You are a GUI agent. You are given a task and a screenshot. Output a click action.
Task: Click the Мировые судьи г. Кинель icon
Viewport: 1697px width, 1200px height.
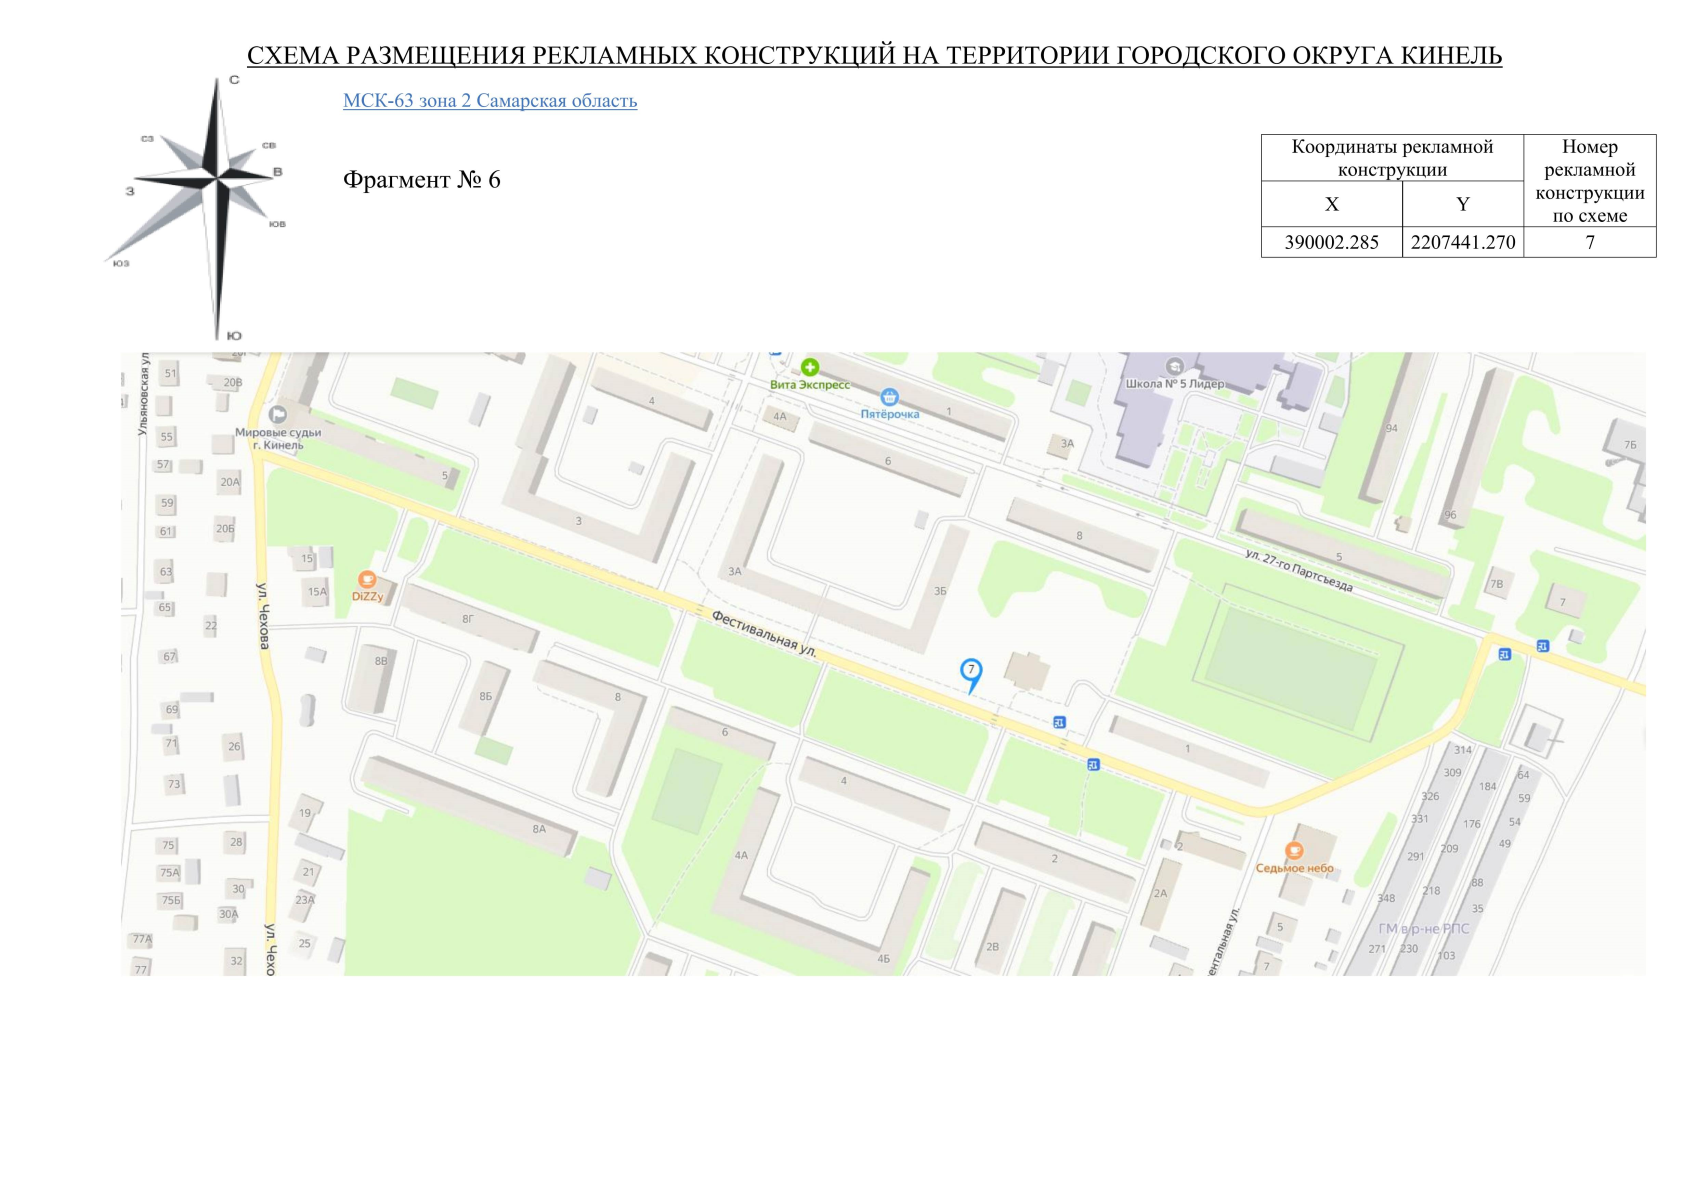point(278,415)
